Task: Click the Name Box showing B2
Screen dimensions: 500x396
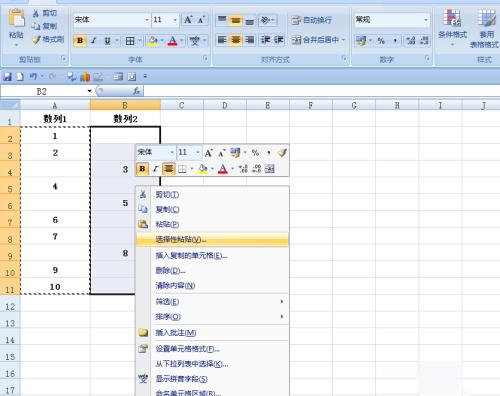Action: pos(43,91)
